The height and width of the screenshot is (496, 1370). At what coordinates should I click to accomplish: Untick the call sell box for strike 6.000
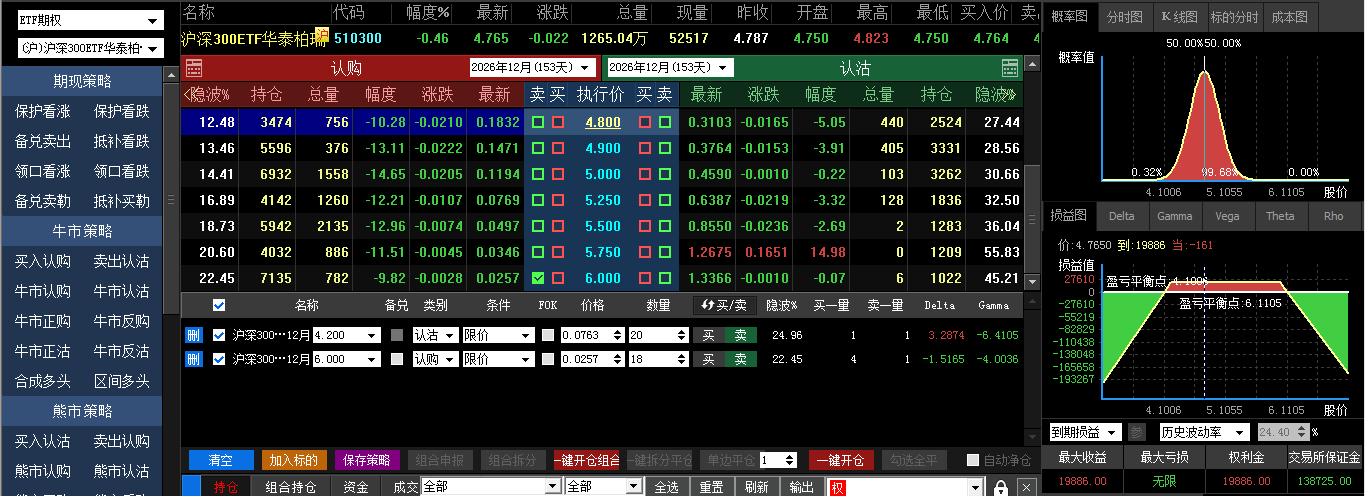[x=538, y=278]
